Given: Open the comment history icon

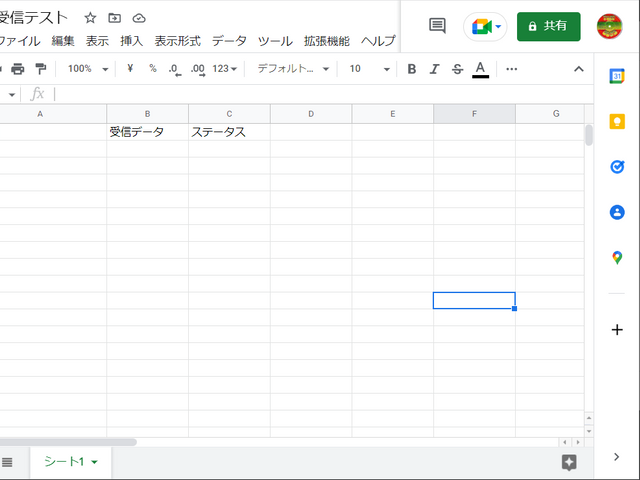Looking at the screenshot, I should coord(437,26).
